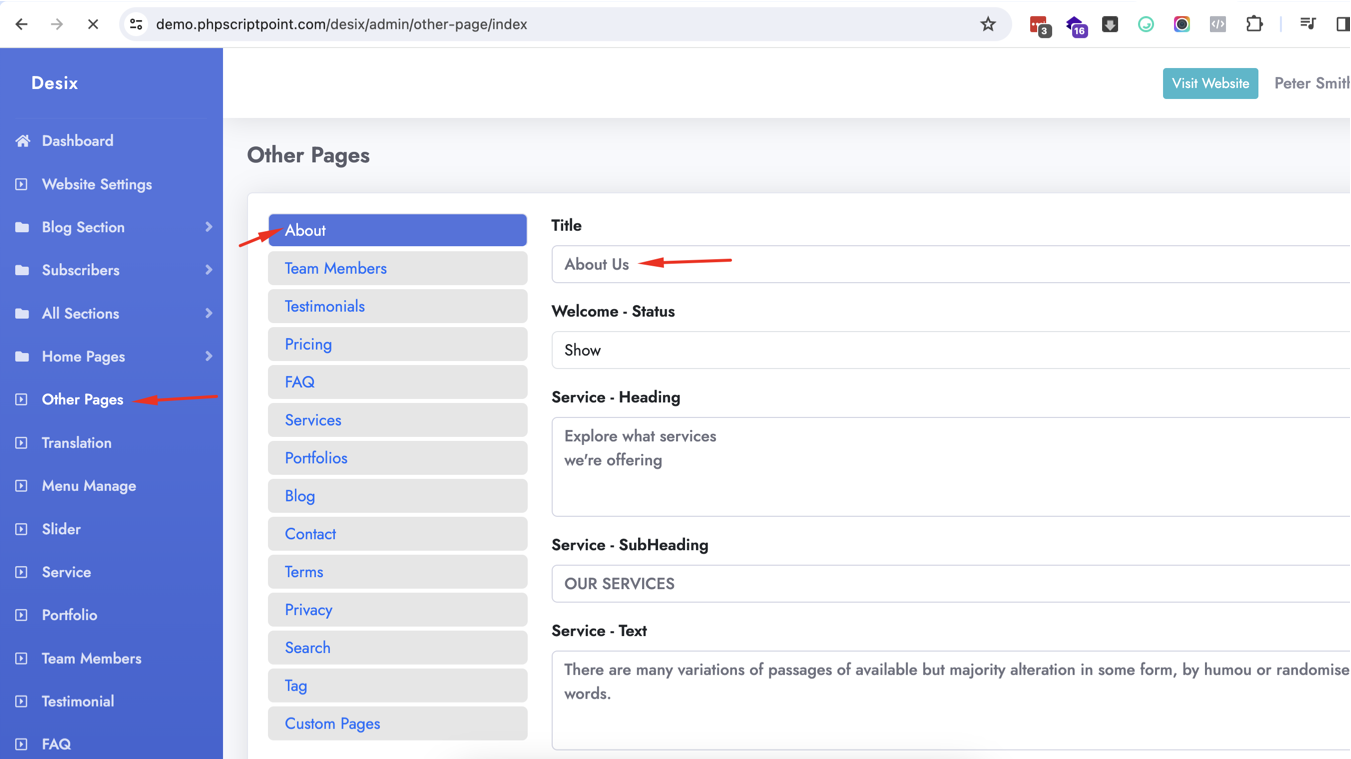
Task: Expand the All Sections chevron
Action: point(208,313)
